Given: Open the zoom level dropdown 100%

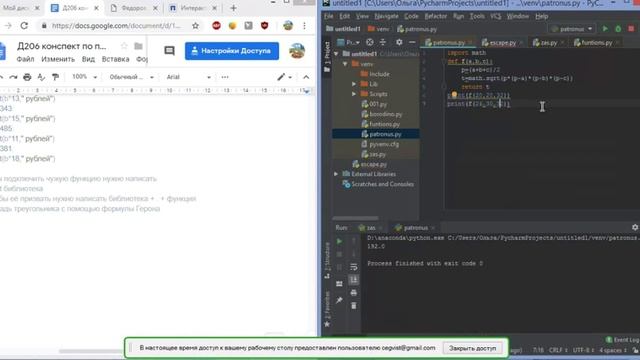Looking at the screenshot, I should (x=84, y=77).
